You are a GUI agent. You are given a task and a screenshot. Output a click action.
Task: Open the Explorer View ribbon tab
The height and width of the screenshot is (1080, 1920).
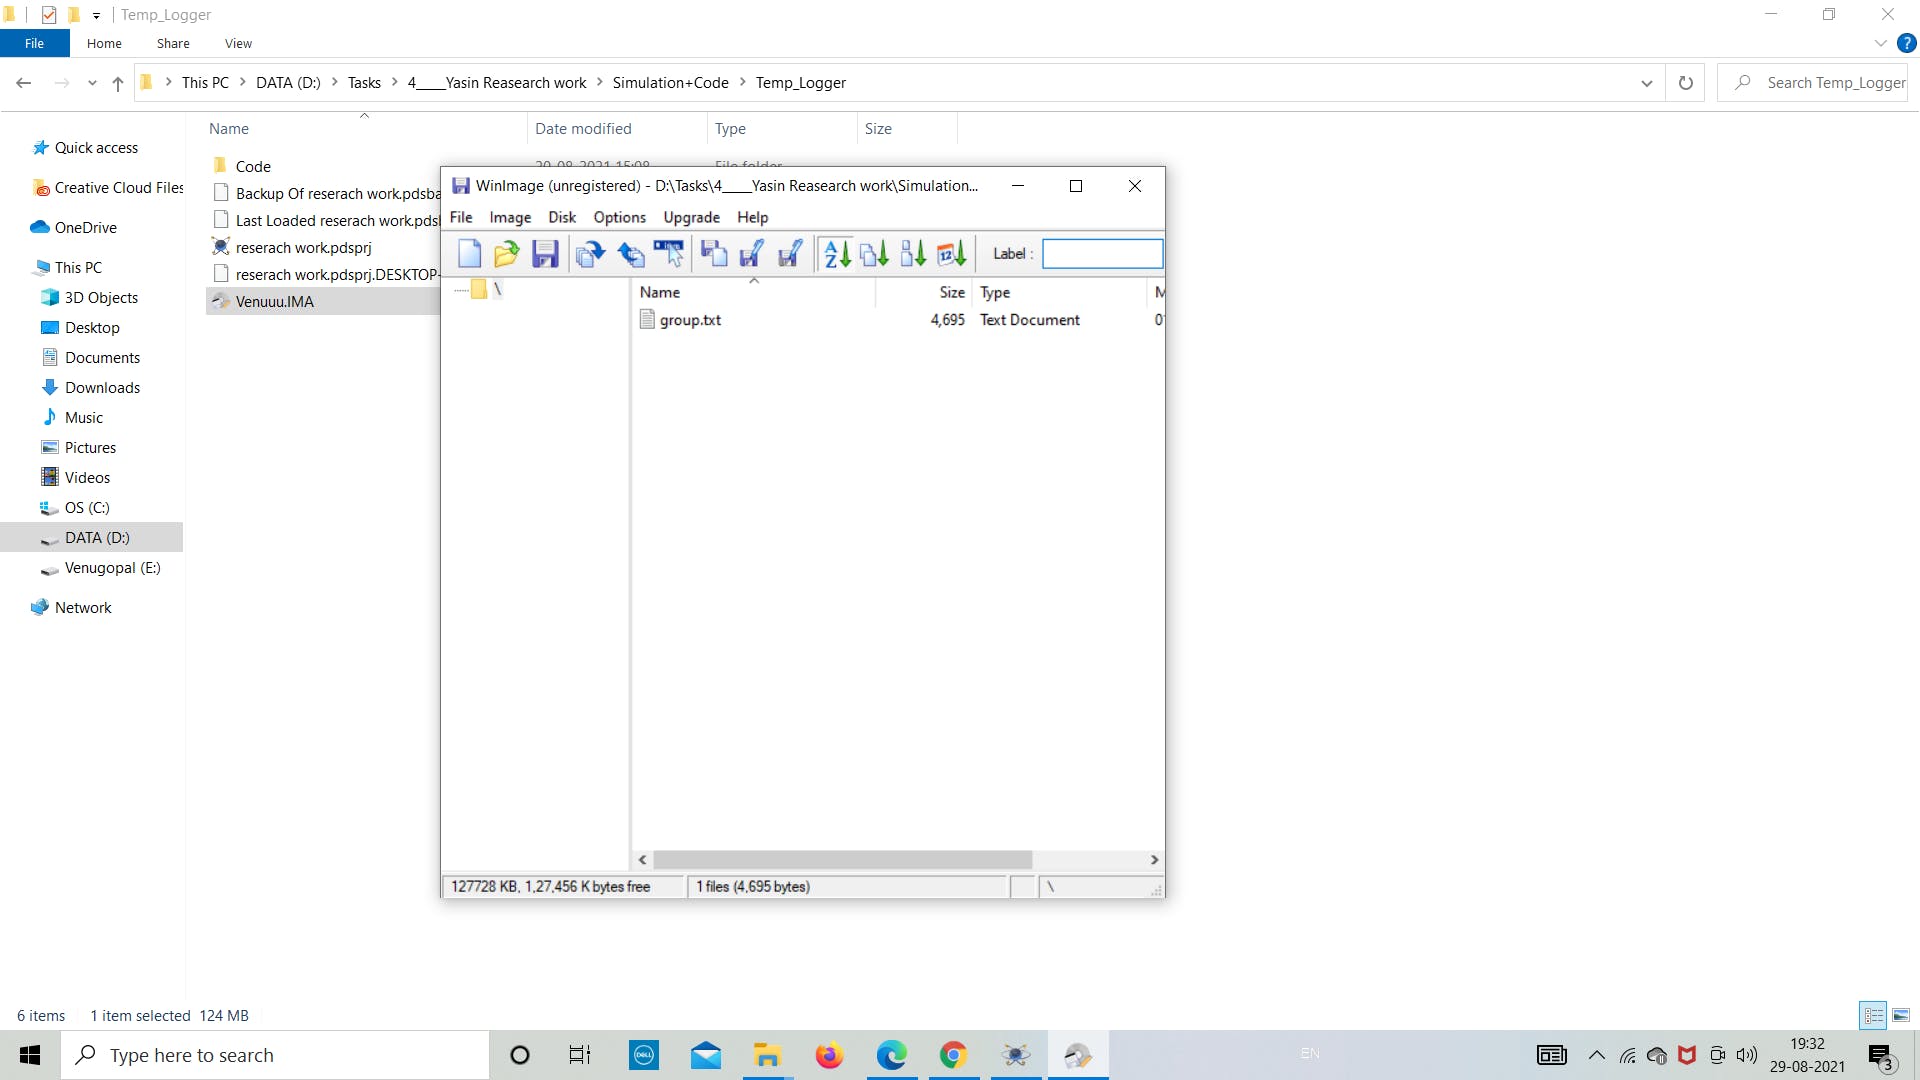(x=238, y=43)
